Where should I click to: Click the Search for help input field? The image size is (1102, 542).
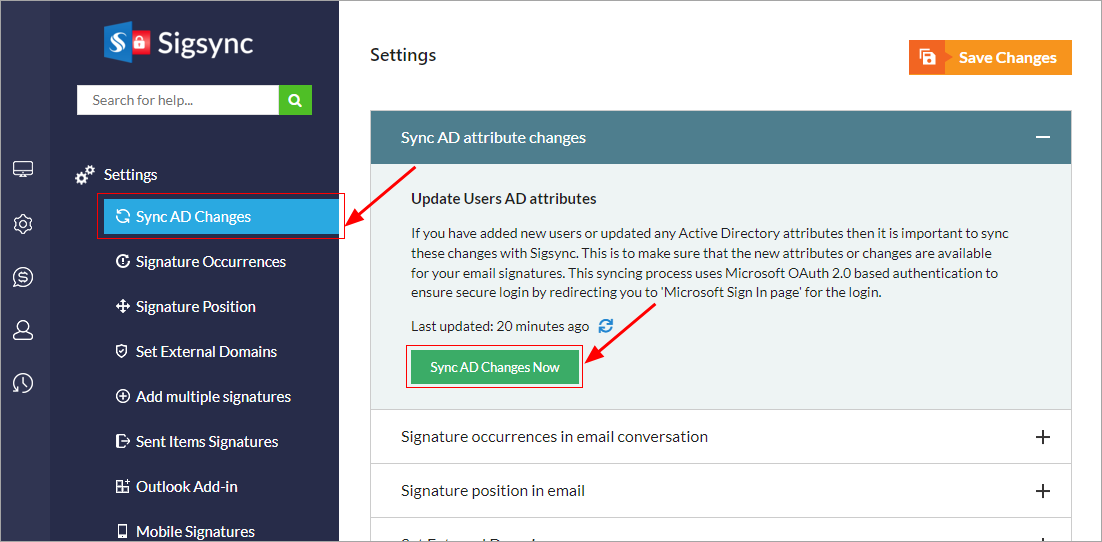pos(177,100)
